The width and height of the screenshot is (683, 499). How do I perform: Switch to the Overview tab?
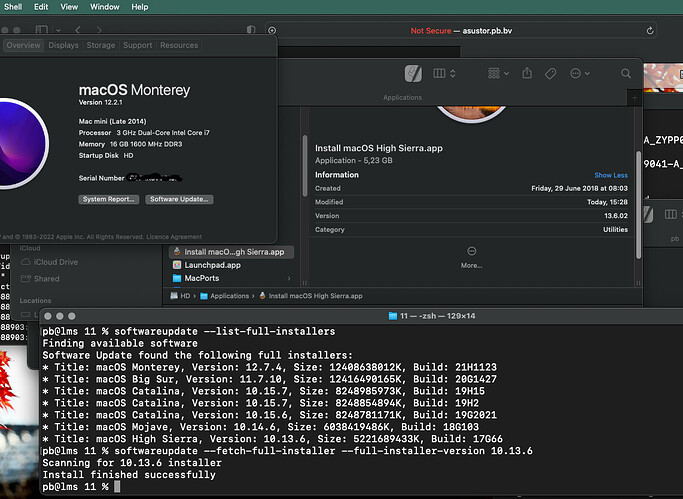pos(24,45)
